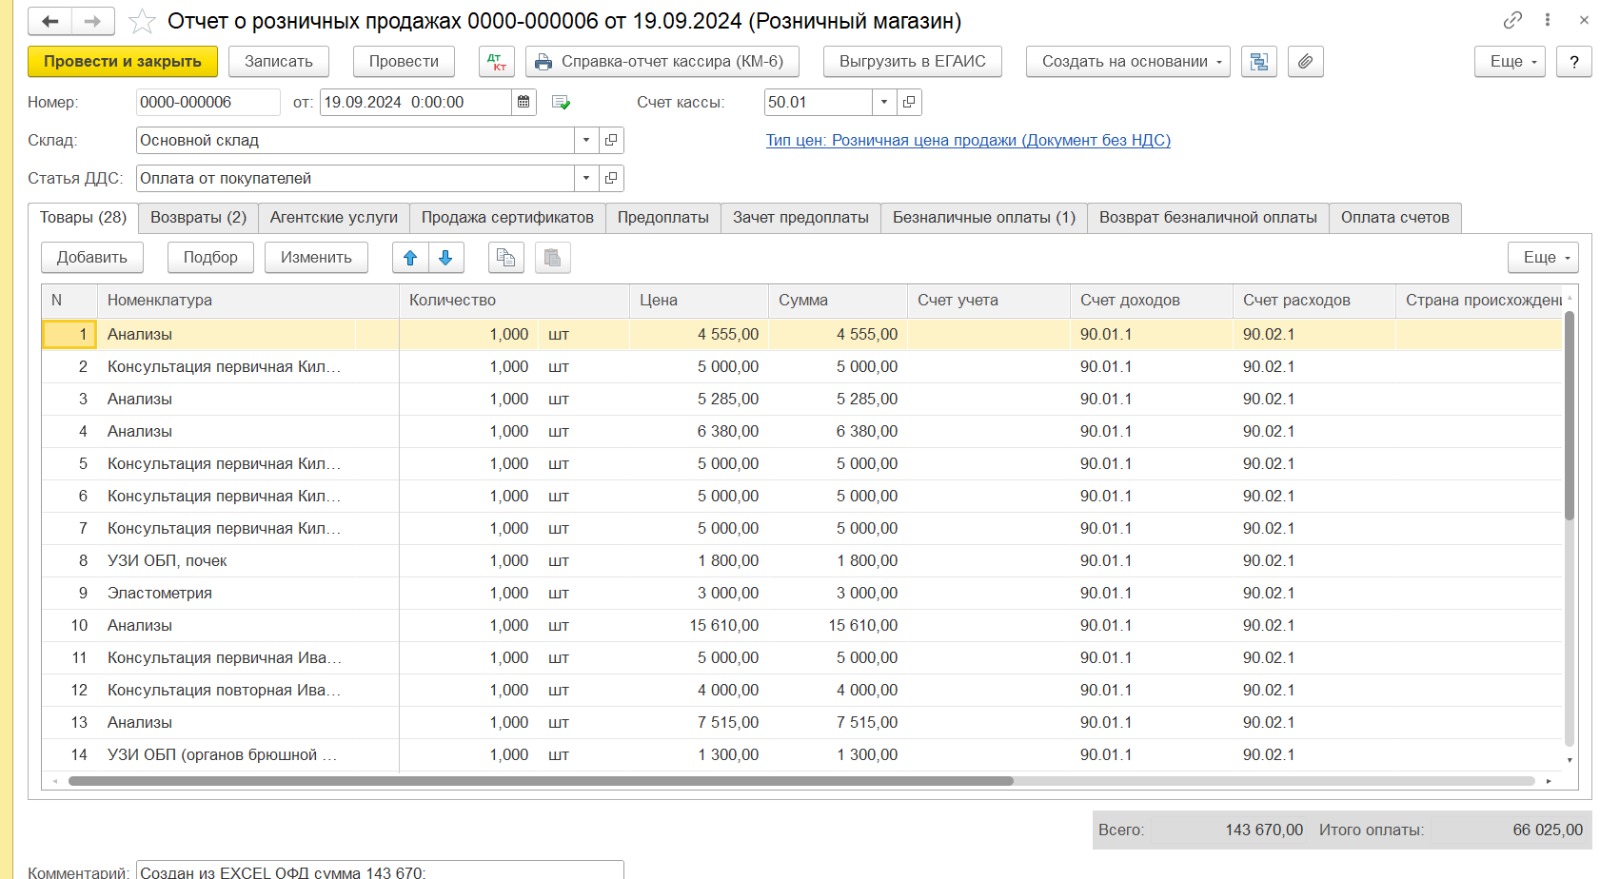
Task: Click the document date input field
Action: tap(416, 102)
